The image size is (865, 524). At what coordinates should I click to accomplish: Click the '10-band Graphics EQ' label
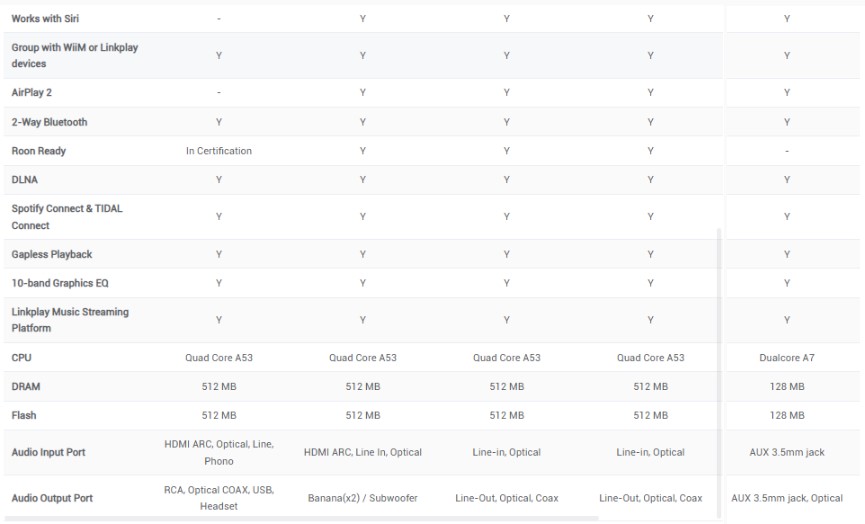[x=60, y=283]
